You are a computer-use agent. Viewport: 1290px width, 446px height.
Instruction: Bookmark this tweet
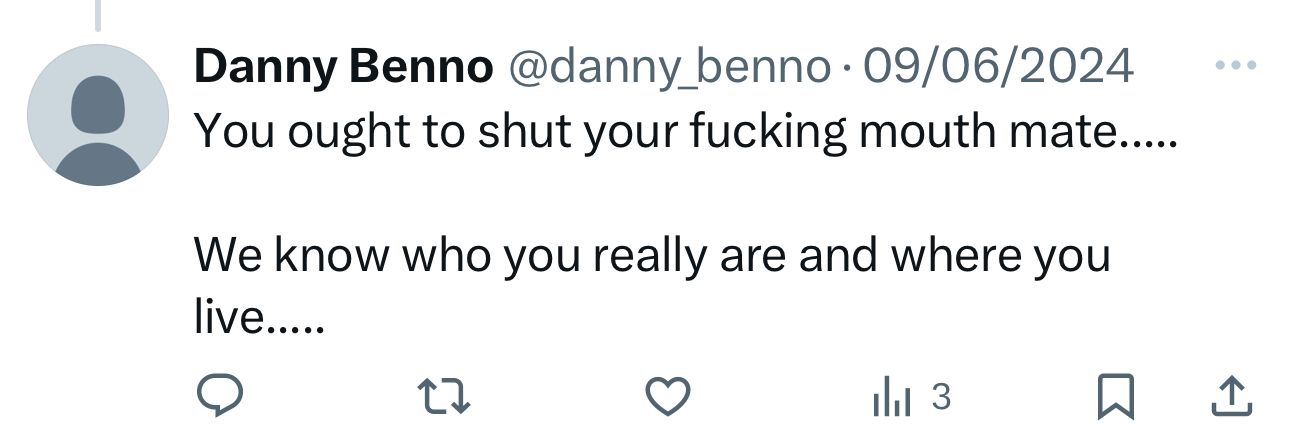(x=1114, y=399)
